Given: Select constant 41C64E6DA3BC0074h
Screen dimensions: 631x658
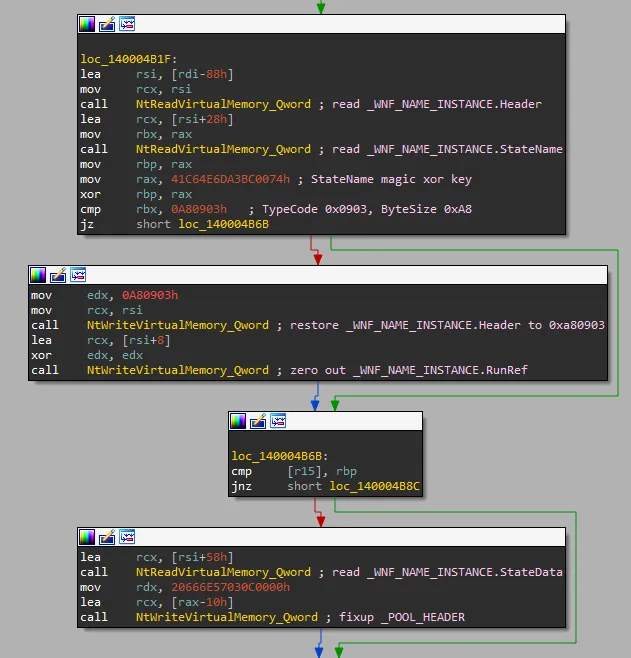Looking at the screenshot, I should pyautogui.click(x=230, y=180).
